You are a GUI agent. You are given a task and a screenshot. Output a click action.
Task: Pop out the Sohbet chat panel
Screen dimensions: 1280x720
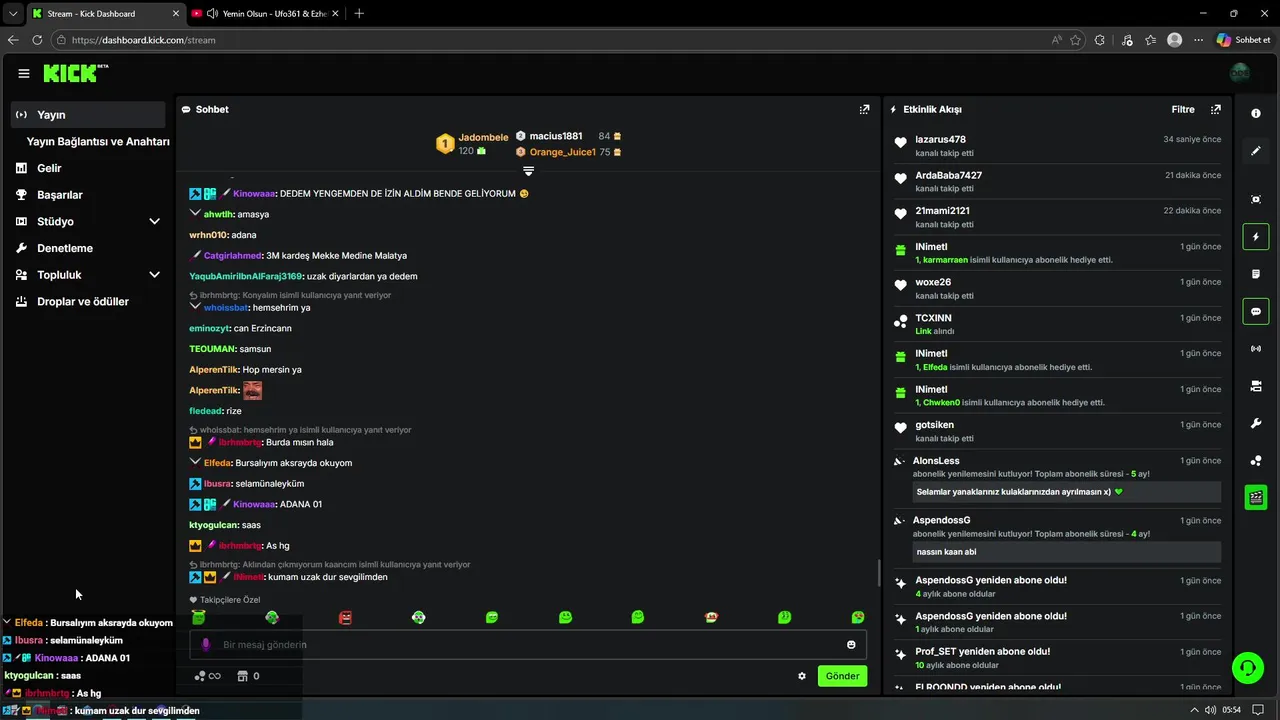(864, 109)
